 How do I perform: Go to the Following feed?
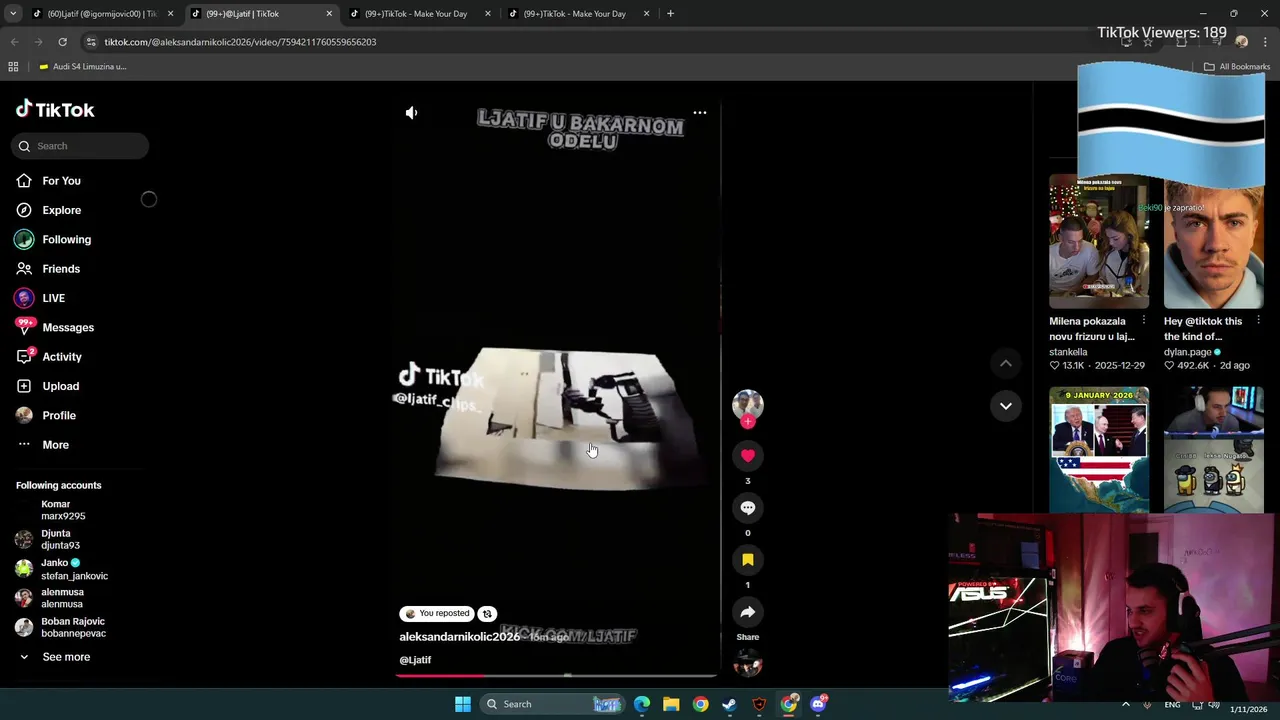coord(66,240)
